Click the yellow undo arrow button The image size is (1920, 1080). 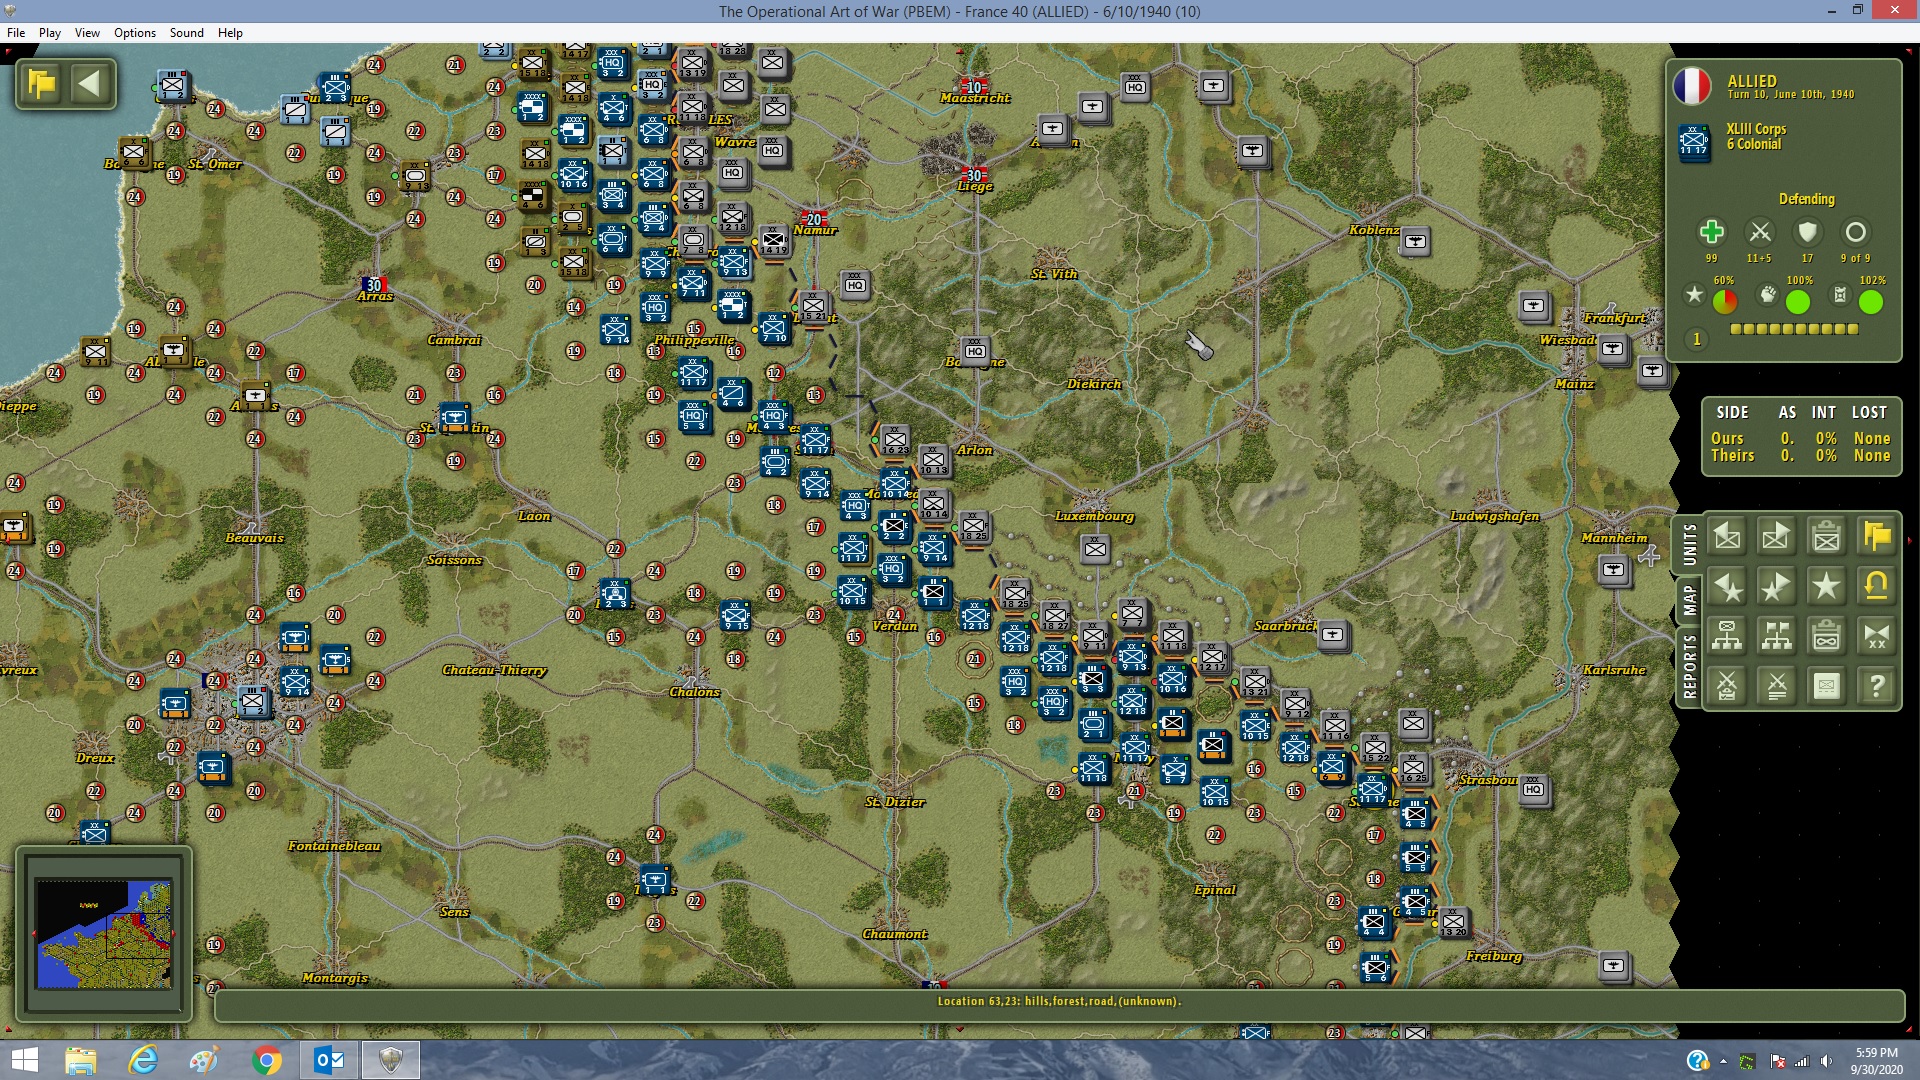1876,587
